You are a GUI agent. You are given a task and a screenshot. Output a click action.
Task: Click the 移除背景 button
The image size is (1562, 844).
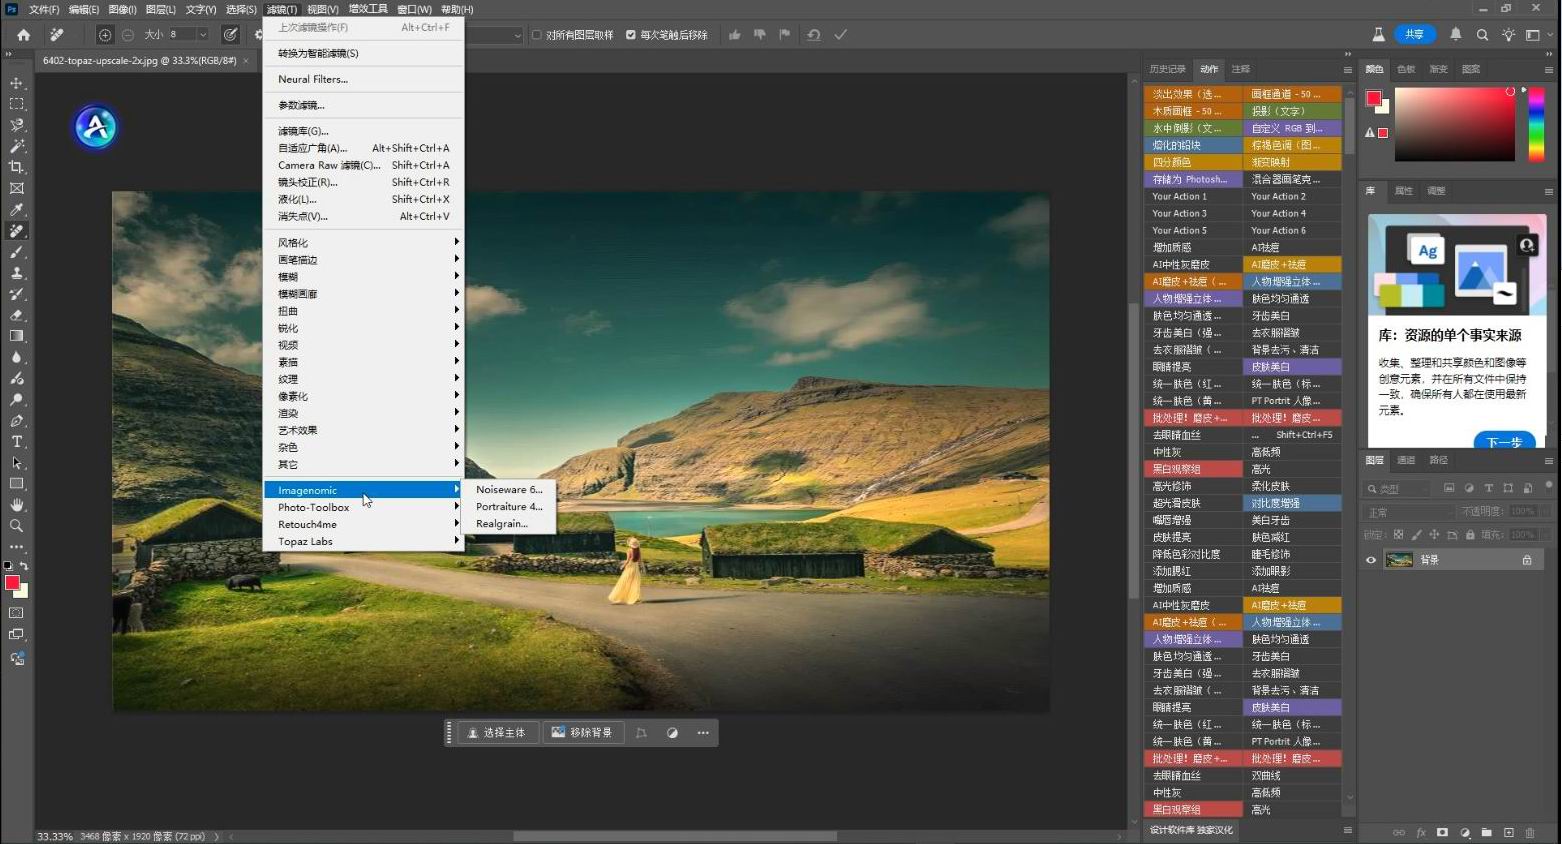[582, 733]
